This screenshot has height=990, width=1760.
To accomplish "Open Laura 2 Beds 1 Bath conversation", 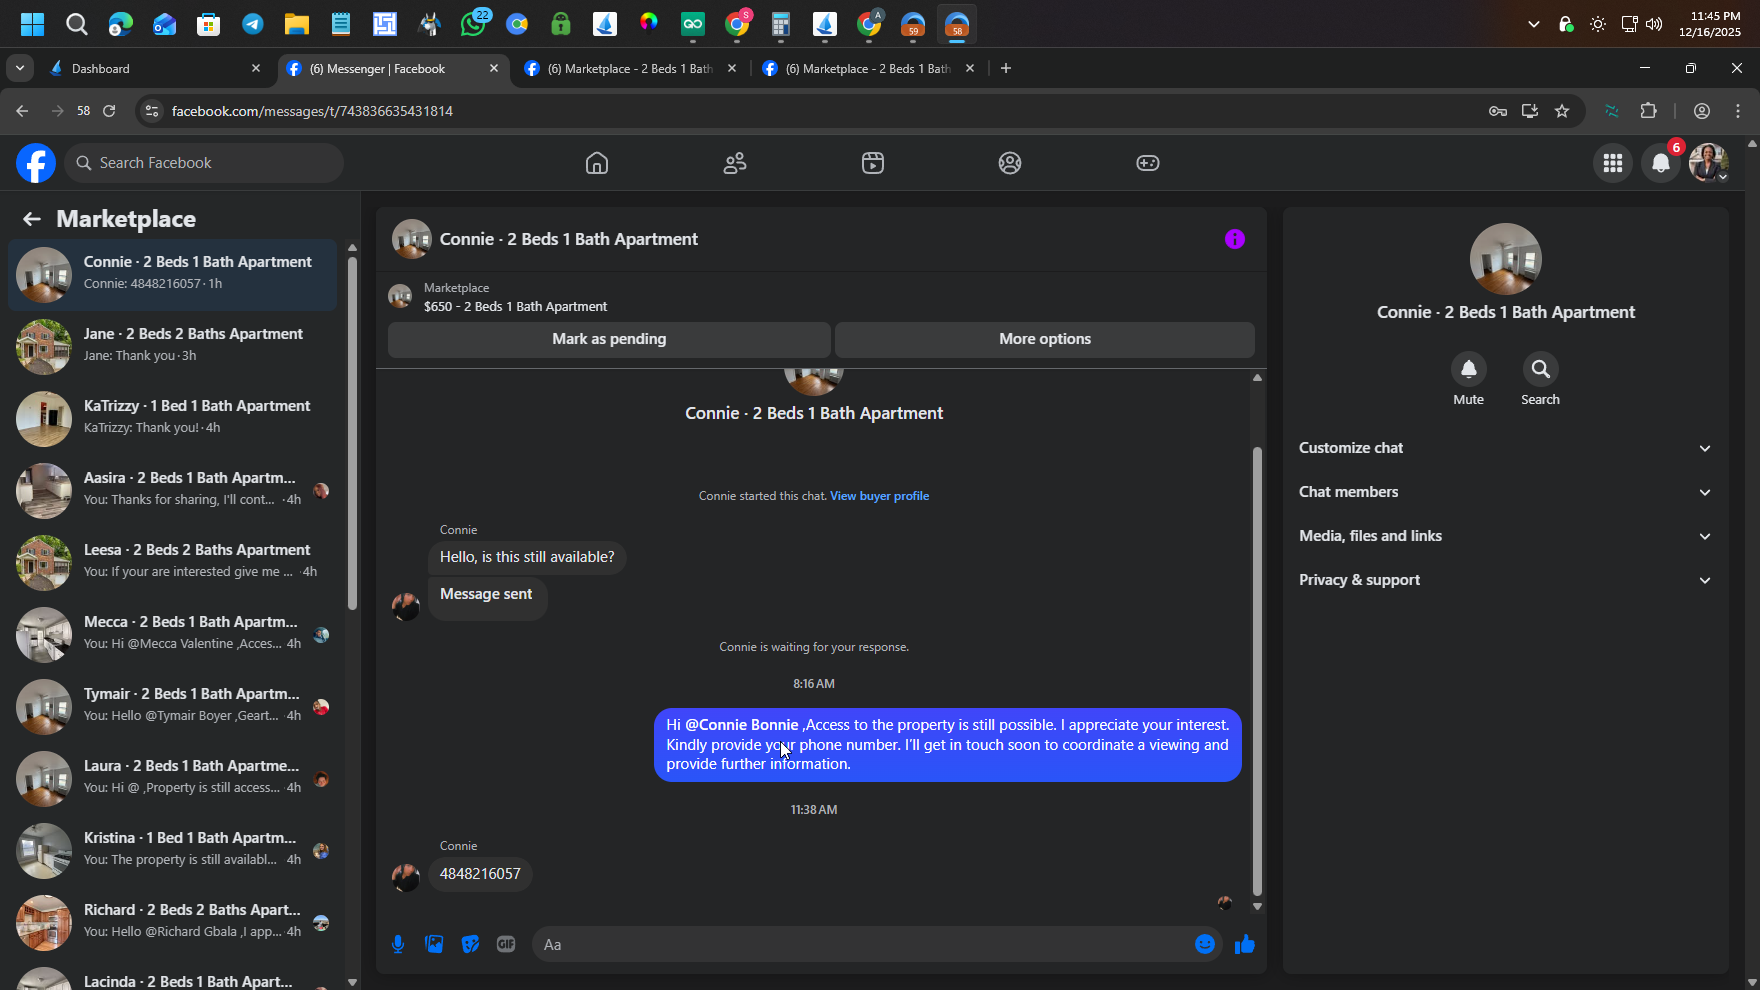I will tap(173, 778).
